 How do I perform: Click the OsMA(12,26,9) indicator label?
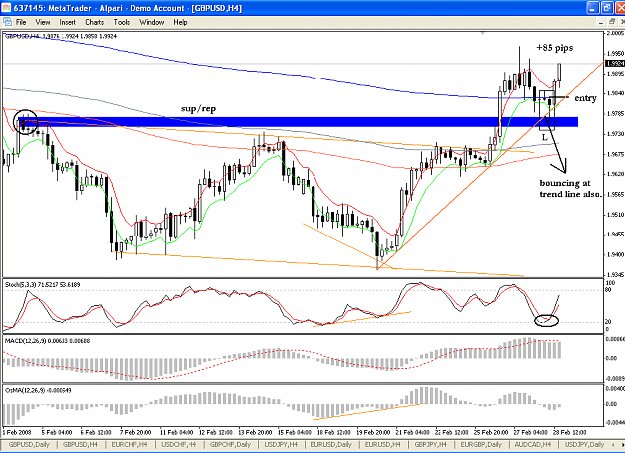[38, 390]
